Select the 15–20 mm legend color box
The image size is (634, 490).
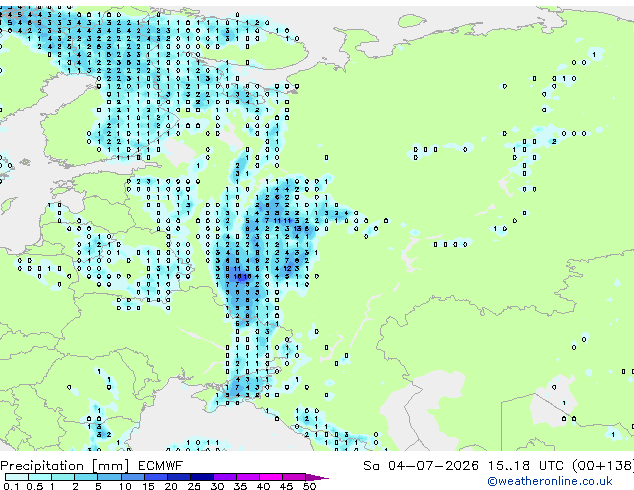(x=156, y=477)
